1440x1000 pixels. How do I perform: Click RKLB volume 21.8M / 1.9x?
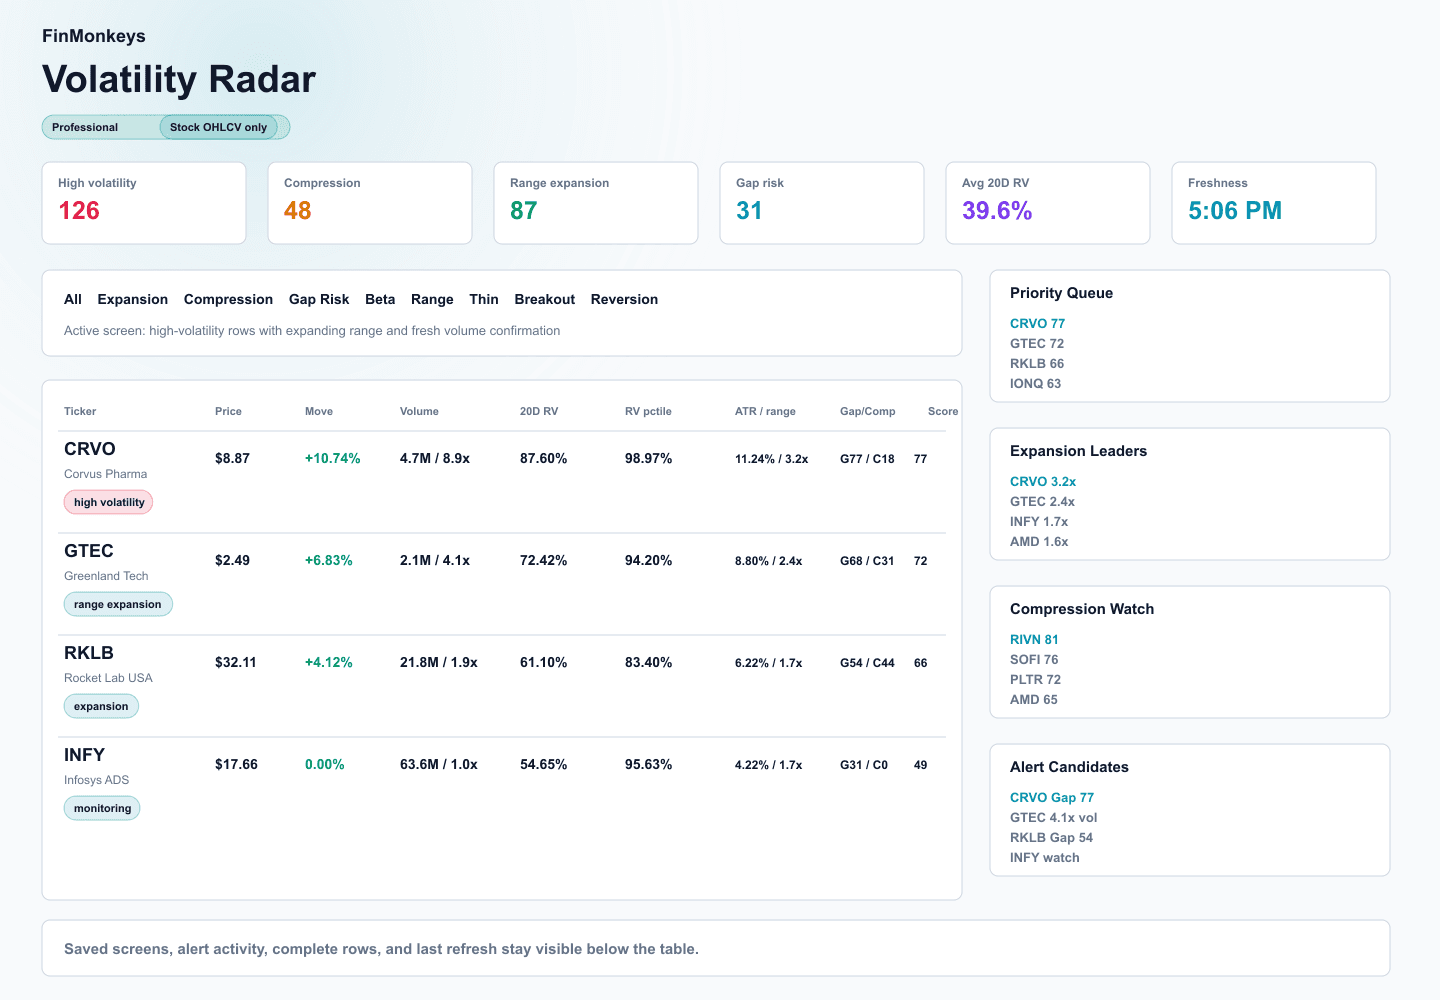[439, 662]
